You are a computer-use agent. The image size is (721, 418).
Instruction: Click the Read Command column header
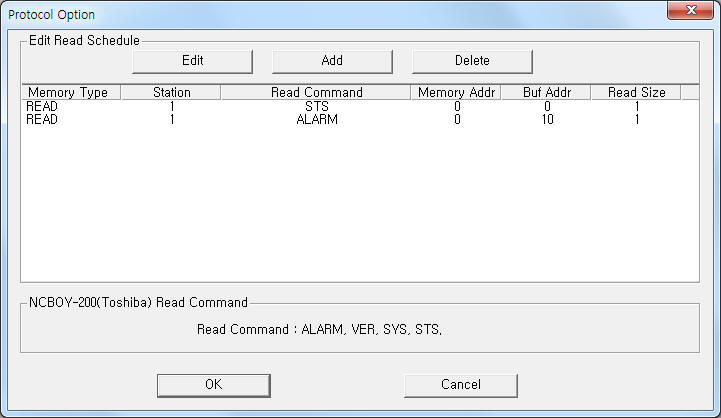(x=316, y=92)
